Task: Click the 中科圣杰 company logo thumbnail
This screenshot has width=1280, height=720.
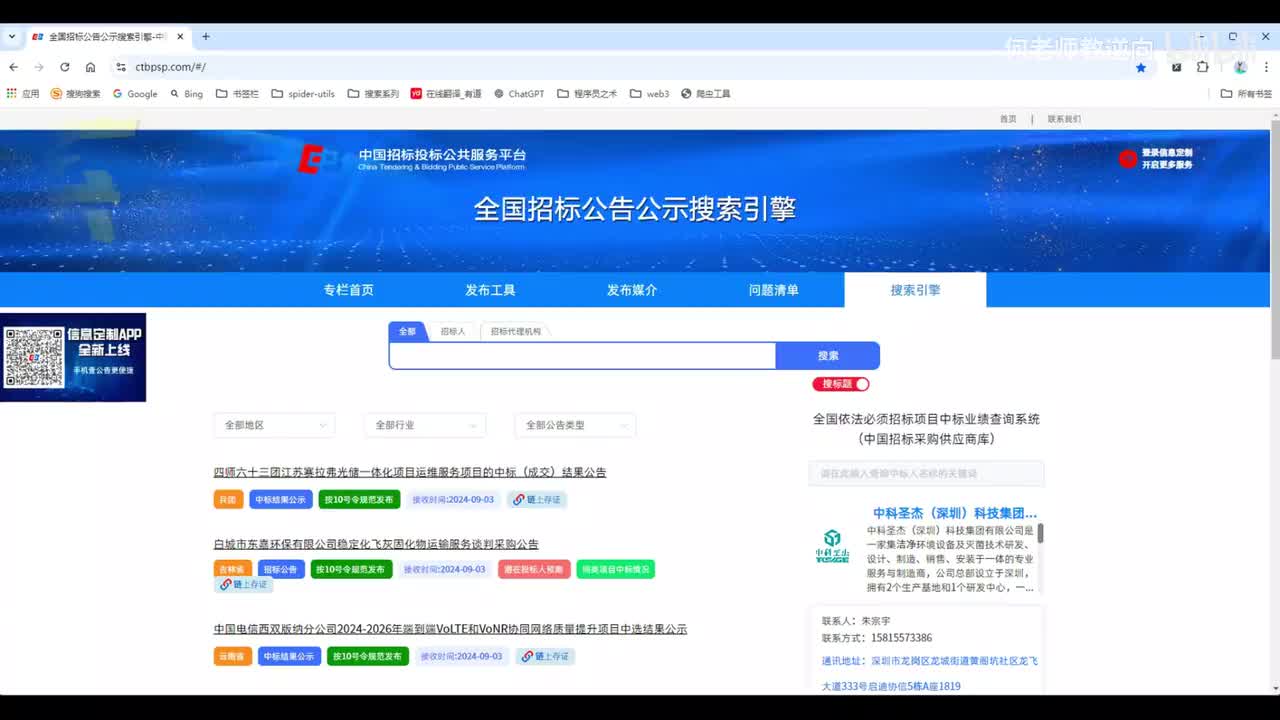Action: (832, 546)
